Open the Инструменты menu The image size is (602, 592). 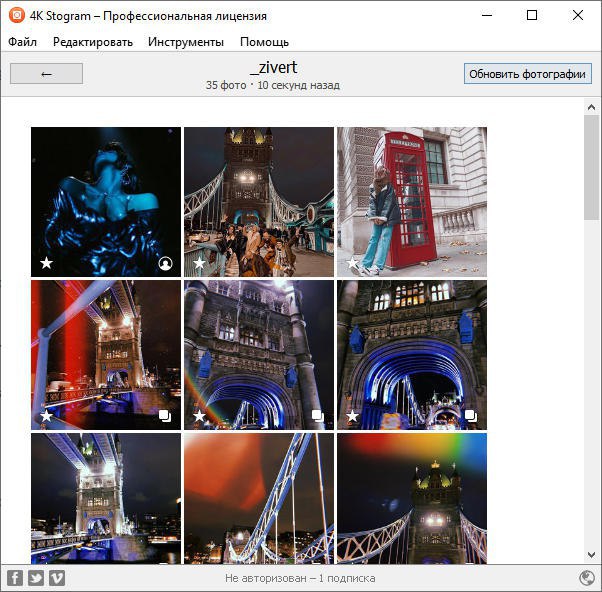pyautogui.click(x=186, y=41)
